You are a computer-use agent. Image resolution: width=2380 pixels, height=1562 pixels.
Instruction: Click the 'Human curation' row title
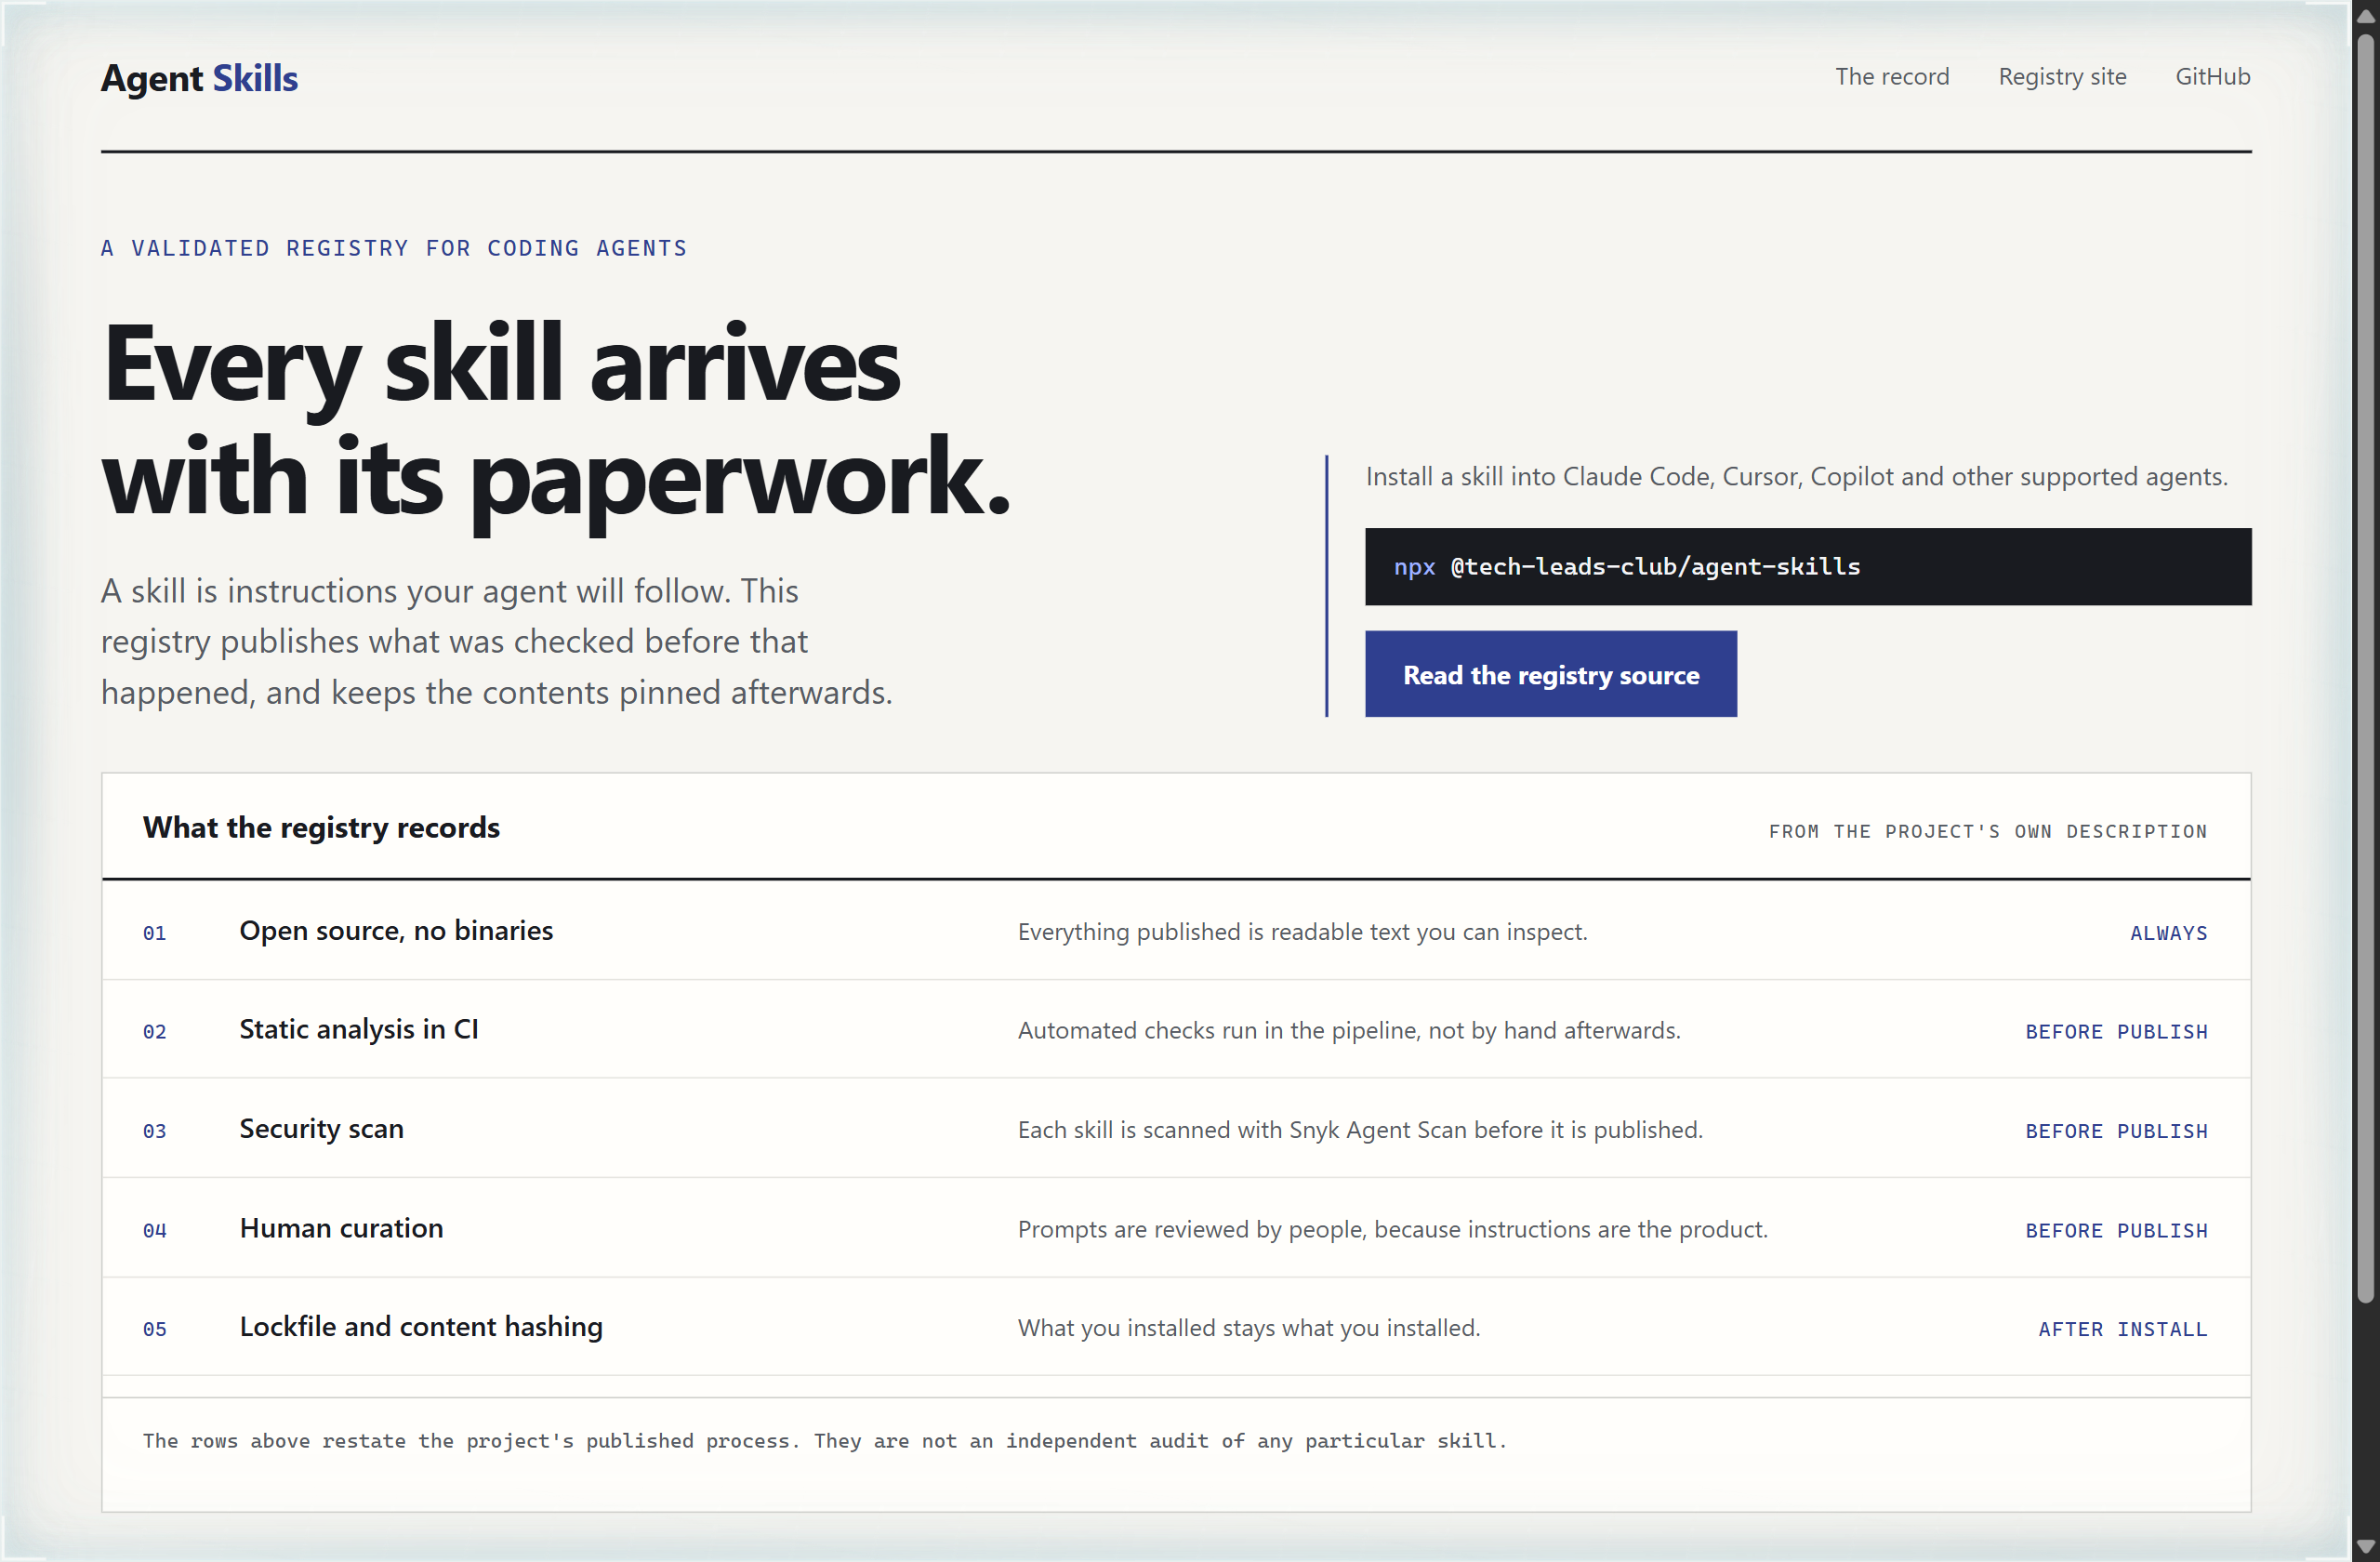click(341, 1228)
